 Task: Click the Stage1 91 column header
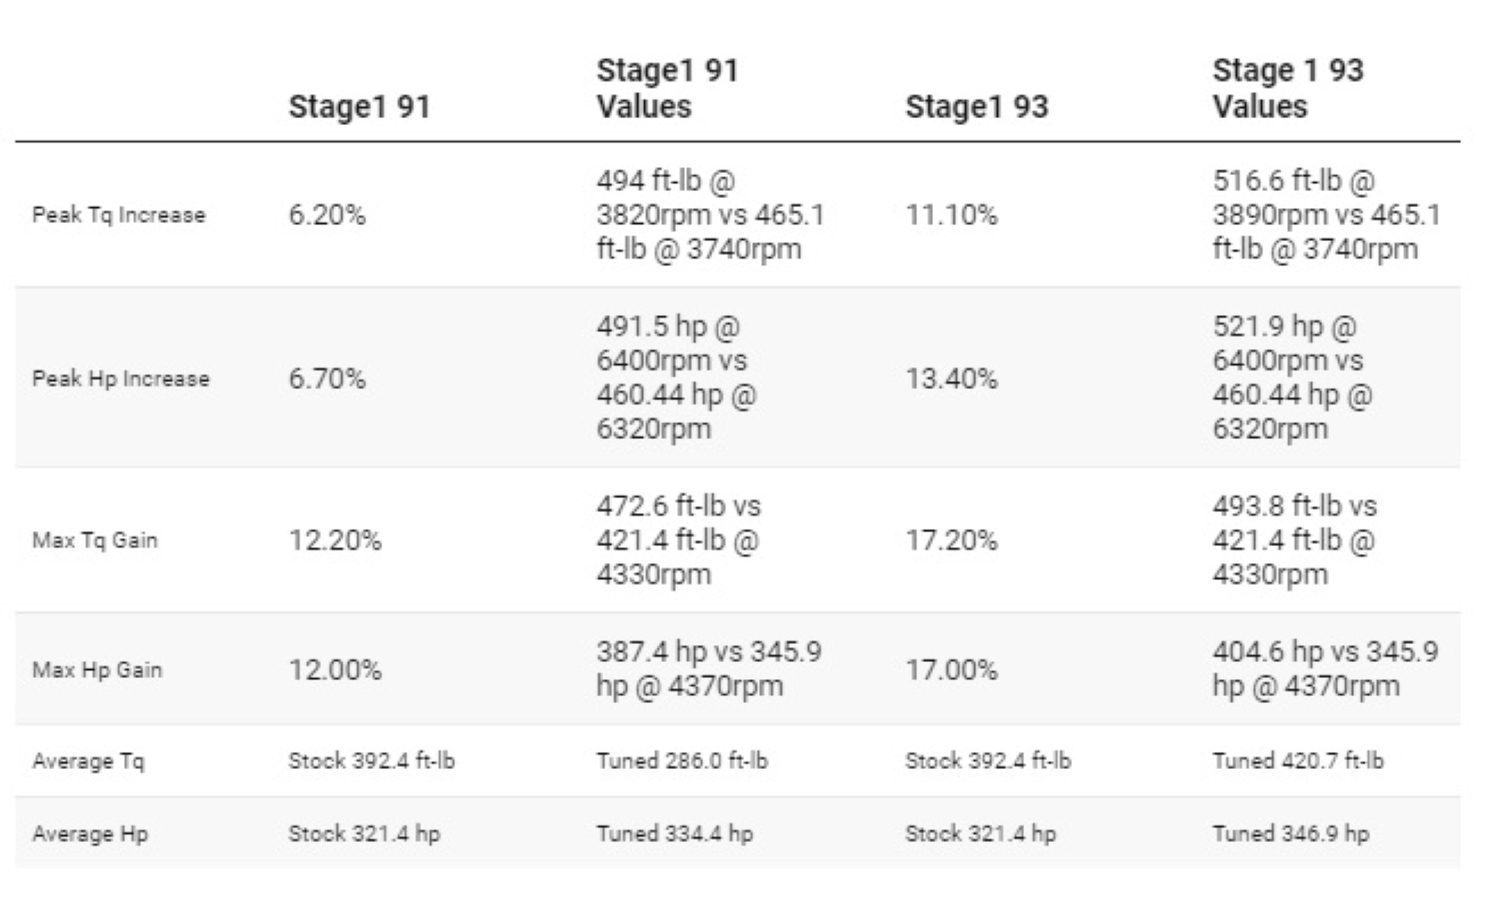[359, 106]
